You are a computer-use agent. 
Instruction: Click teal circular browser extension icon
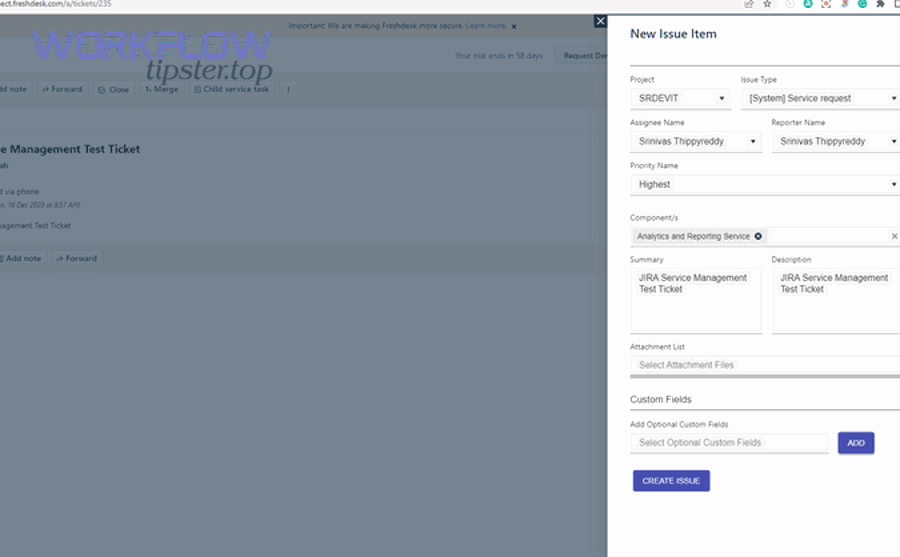click(808, 4)
